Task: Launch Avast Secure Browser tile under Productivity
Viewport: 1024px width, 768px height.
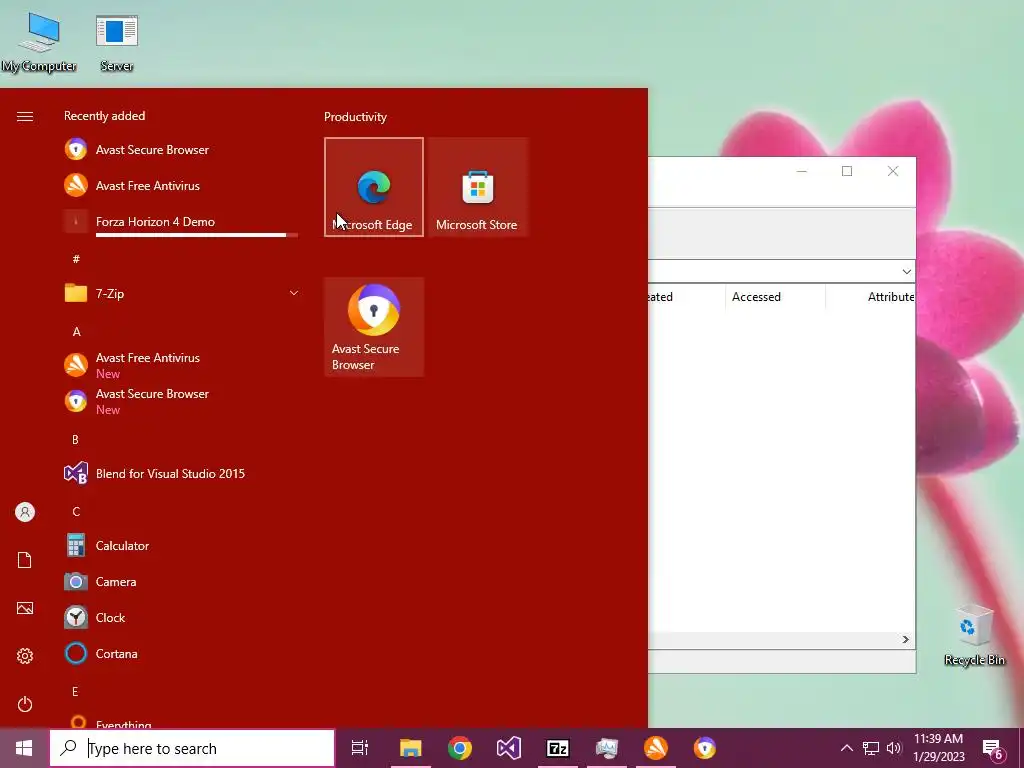Action: click(374, 327)
